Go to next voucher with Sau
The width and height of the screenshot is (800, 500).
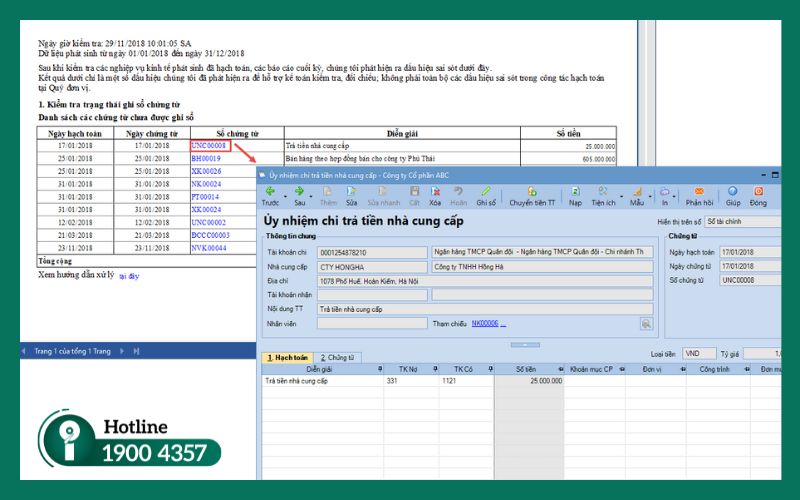298,194
